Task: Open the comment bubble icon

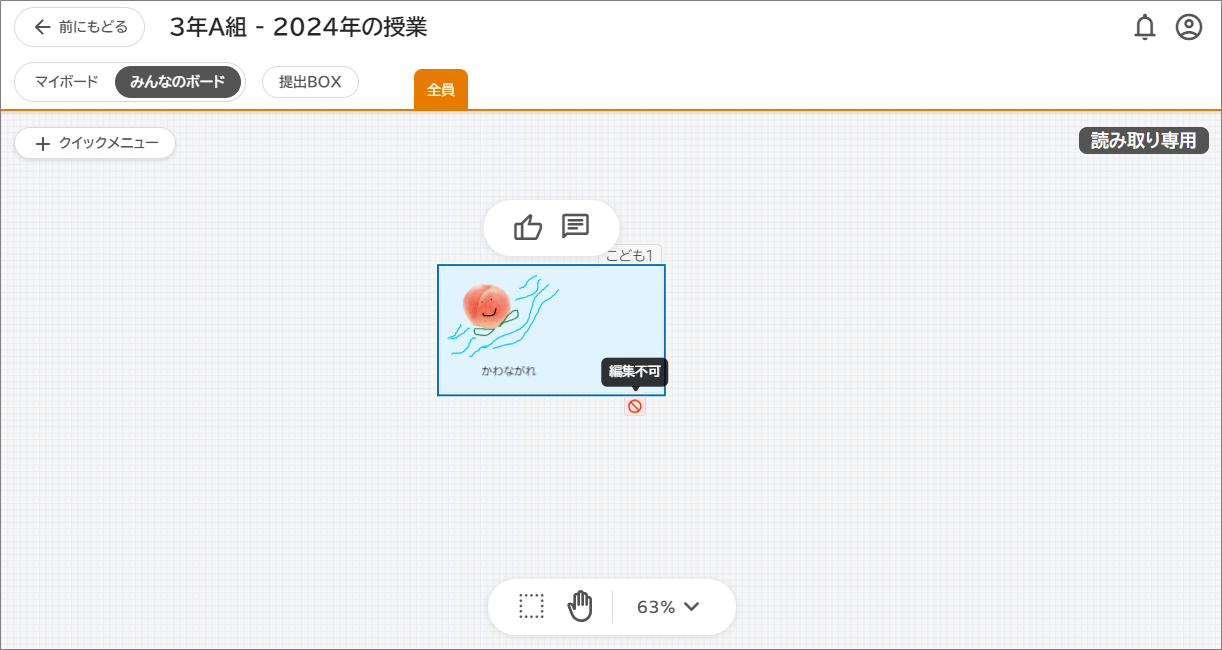Action: pyautogui.click(x=577, y=228)
